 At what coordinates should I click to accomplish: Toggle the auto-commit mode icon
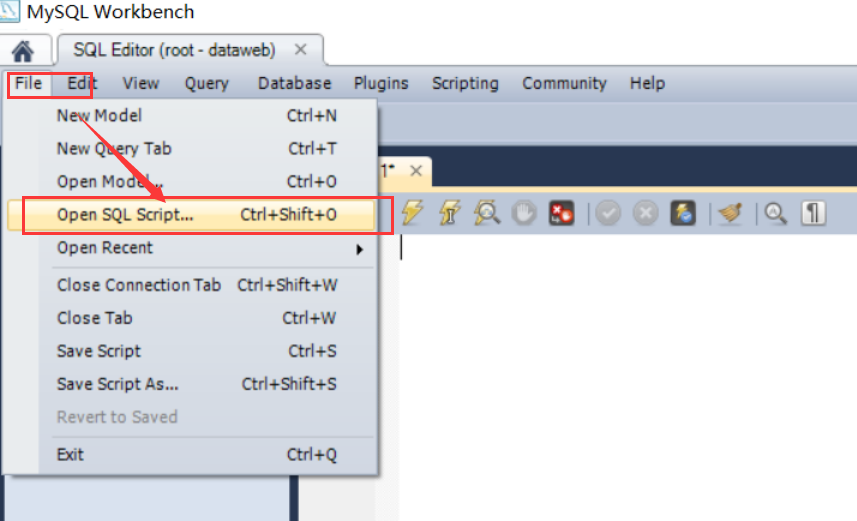tap(683, 213)
